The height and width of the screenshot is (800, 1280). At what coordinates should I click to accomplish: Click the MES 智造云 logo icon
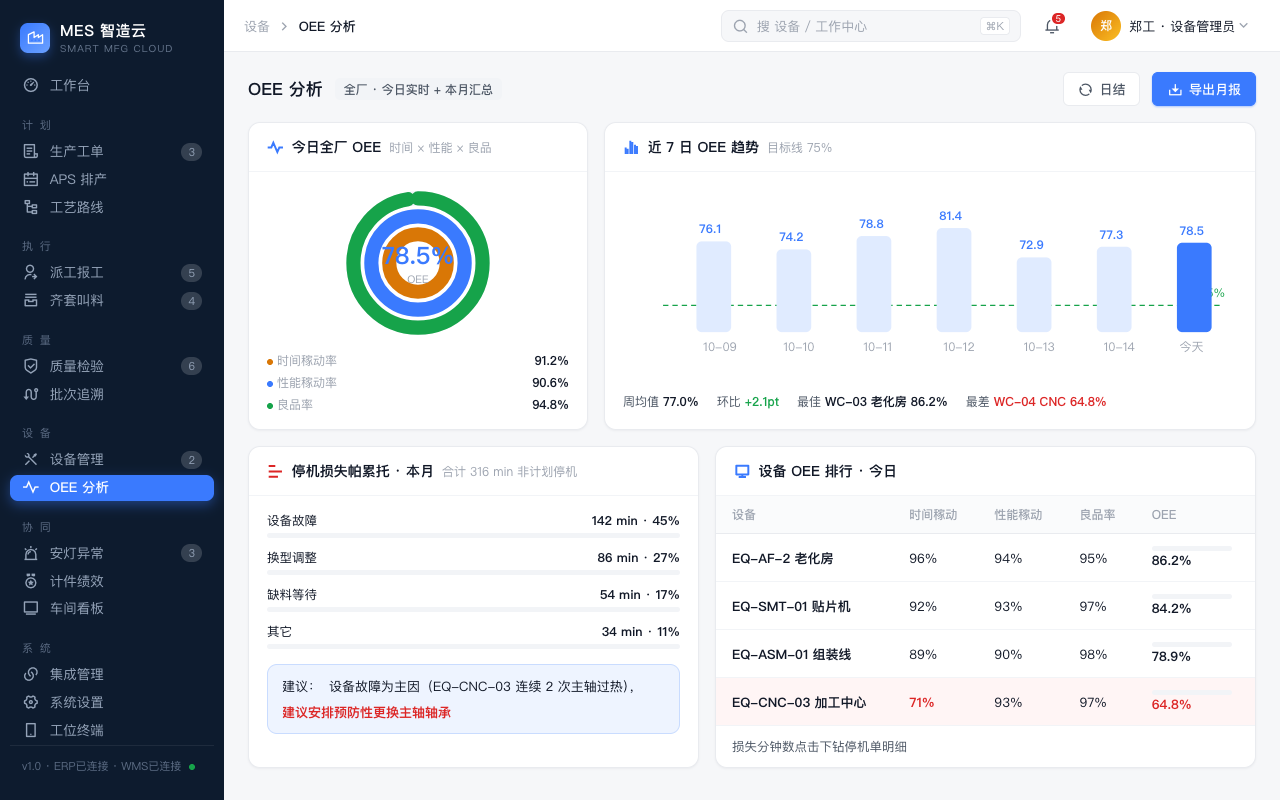pos(35,38)
